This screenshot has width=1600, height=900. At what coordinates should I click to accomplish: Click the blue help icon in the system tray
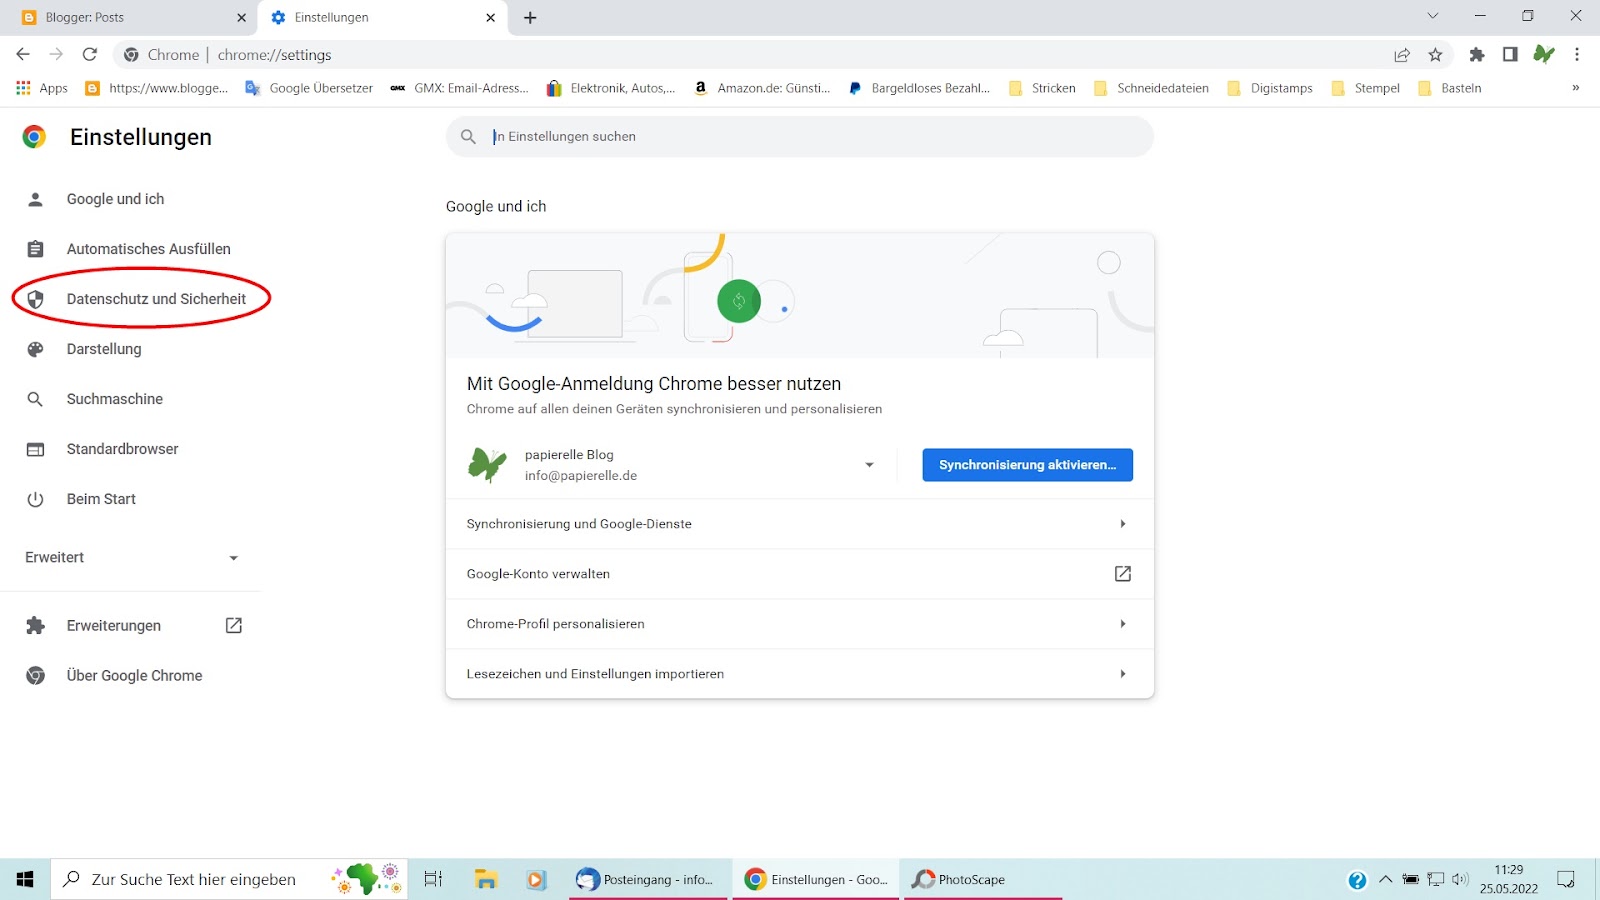[1357, 880]
